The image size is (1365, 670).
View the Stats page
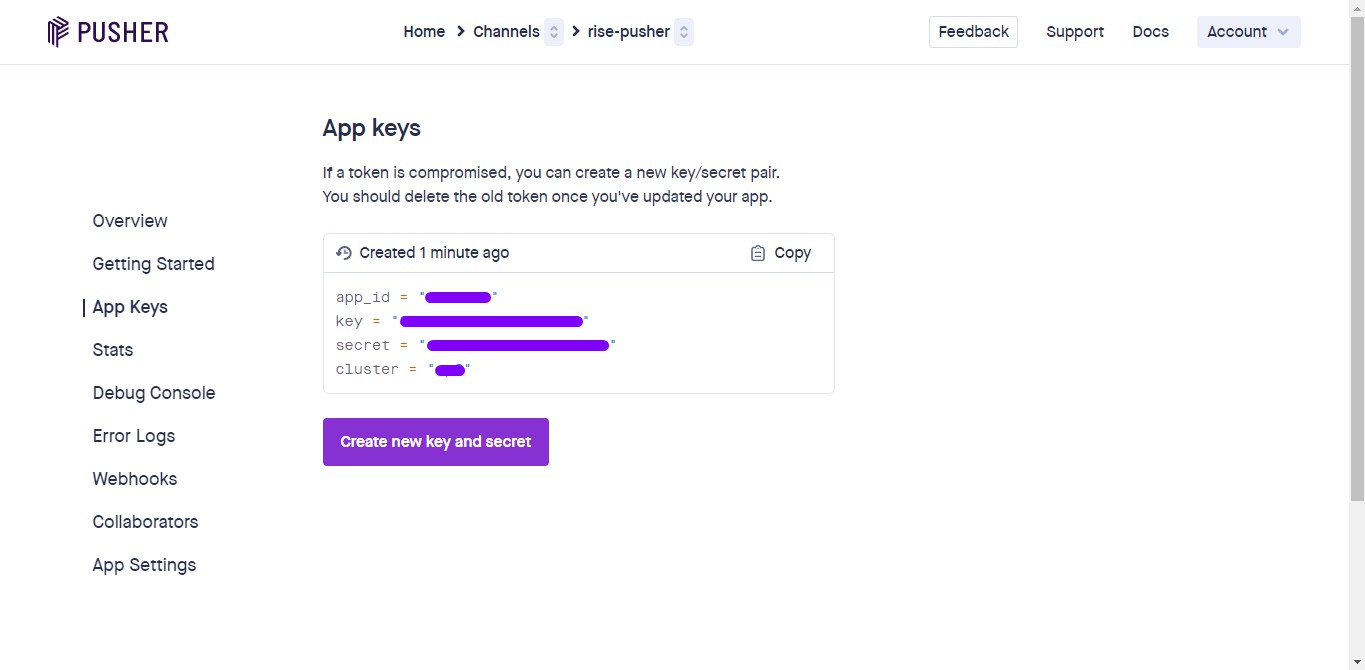113,350
